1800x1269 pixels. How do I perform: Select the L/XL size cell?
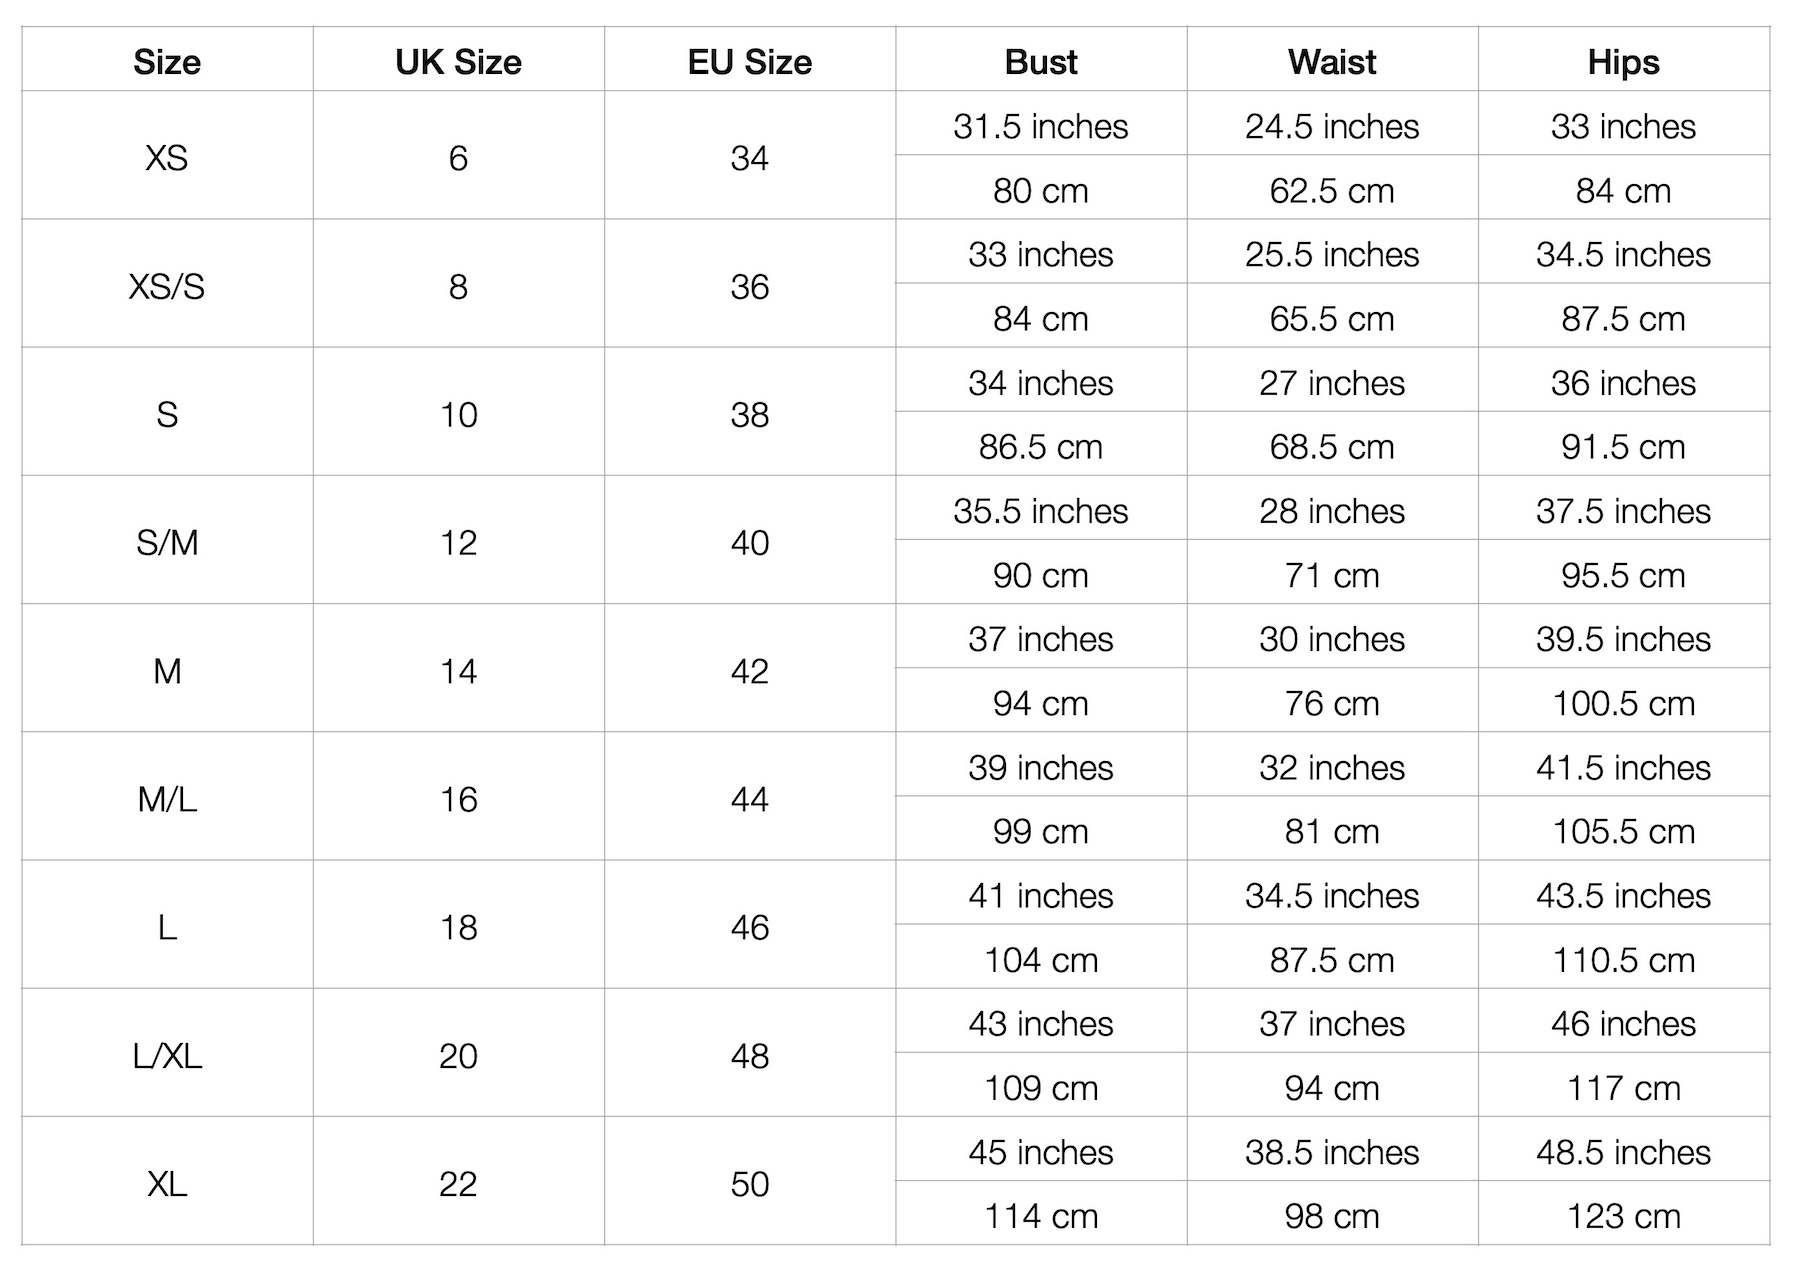click(x=167, y=1056)
